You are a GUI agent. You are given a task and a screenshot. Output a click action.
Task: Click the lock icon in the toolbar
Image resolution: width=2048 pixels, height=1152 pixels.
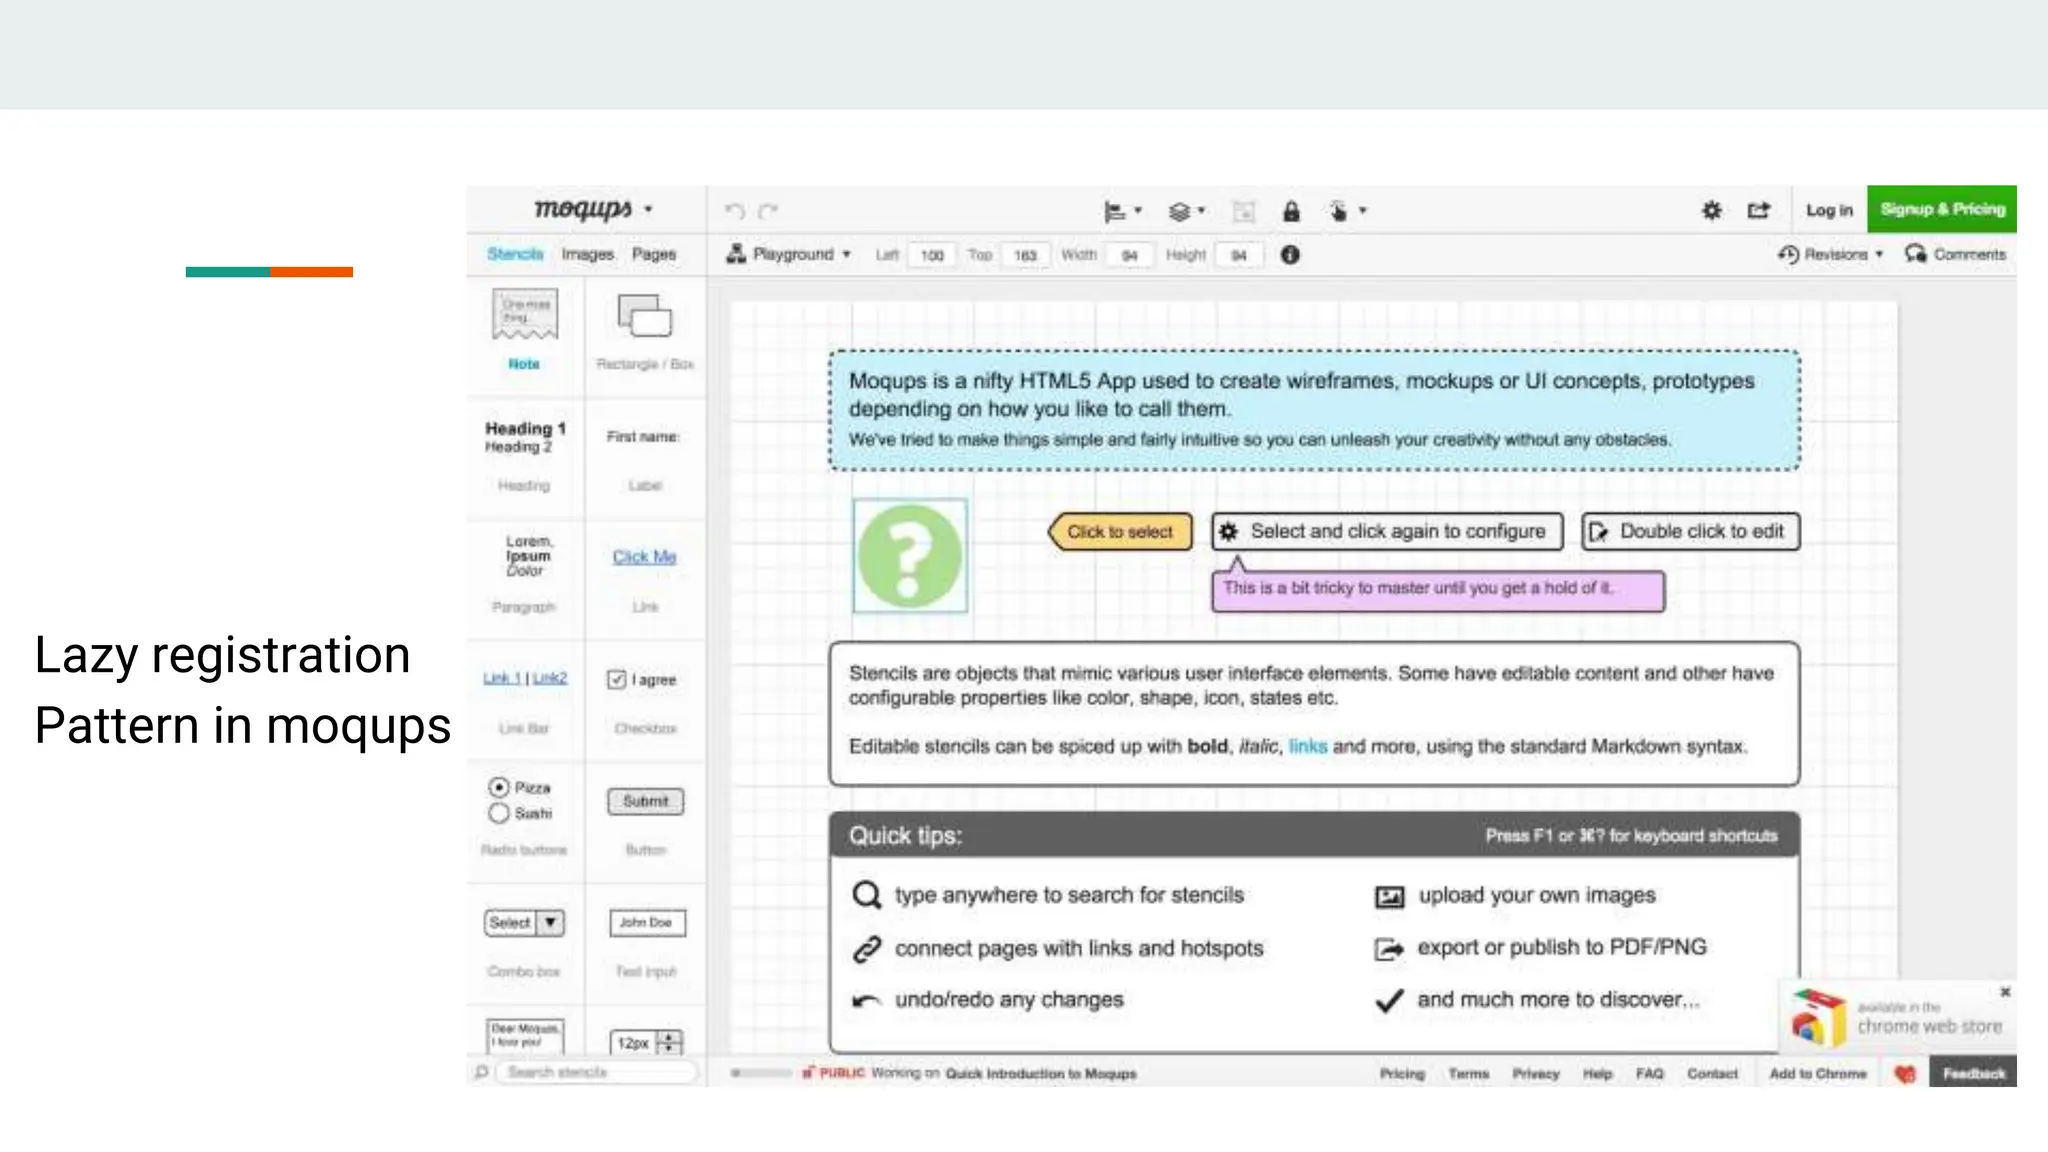pos(1291,211)
